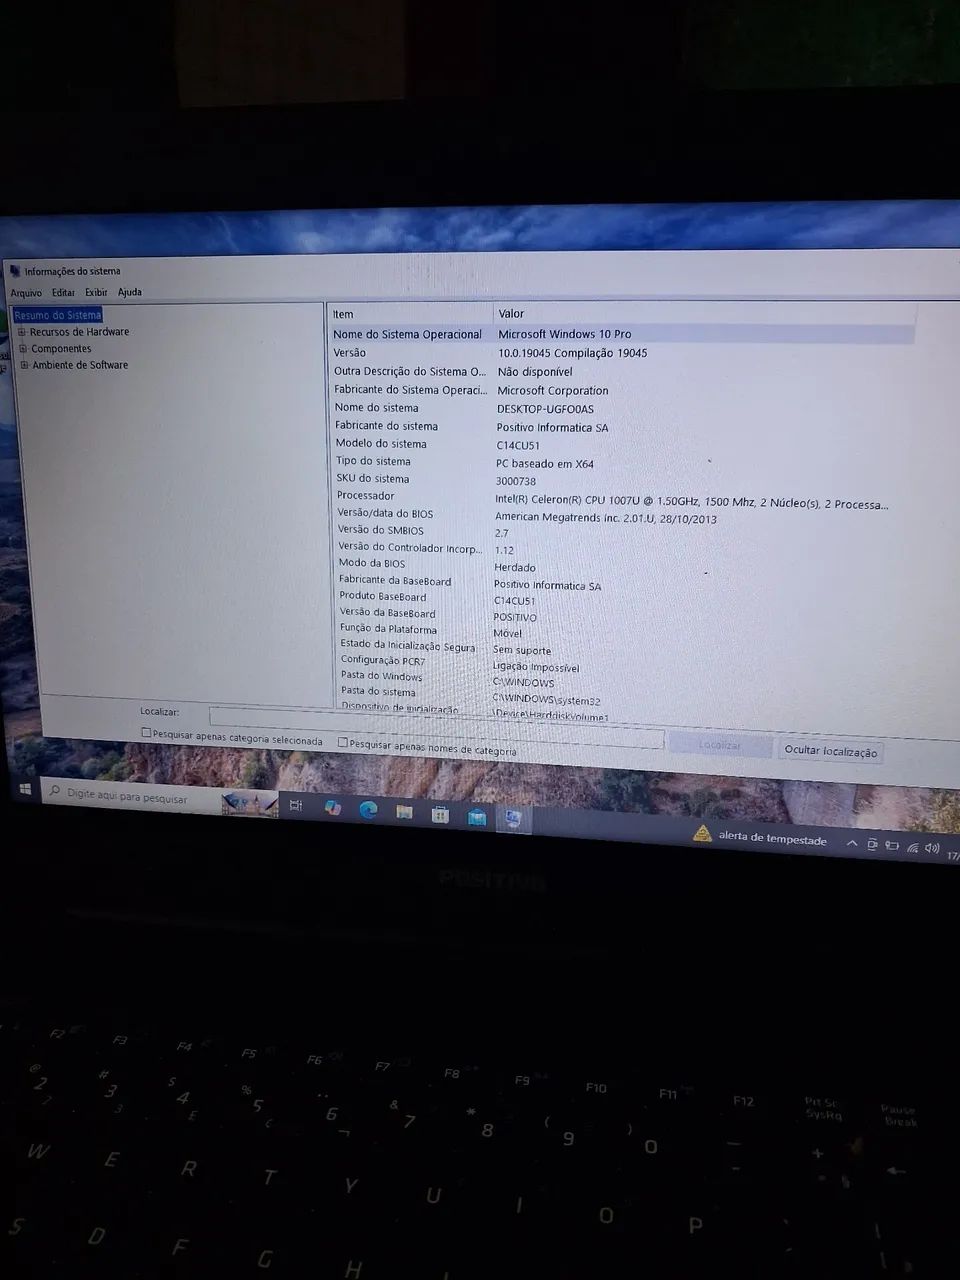Click the Intel Celeron CPU 1007U value

(691, 503)
